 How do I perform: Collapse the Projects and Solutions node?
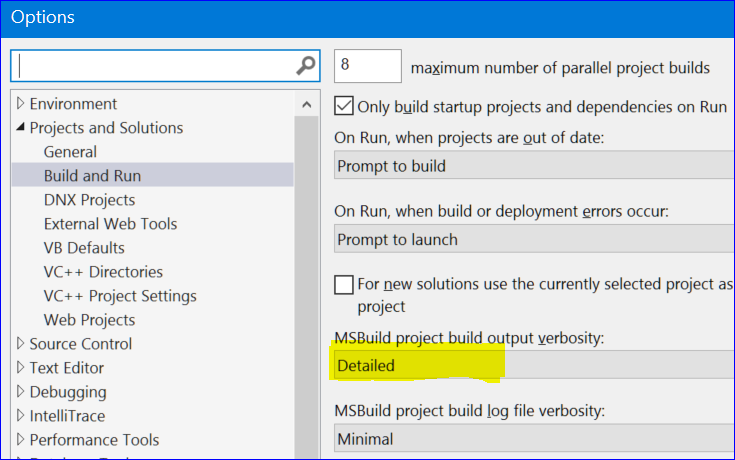(x=21, y=128)
